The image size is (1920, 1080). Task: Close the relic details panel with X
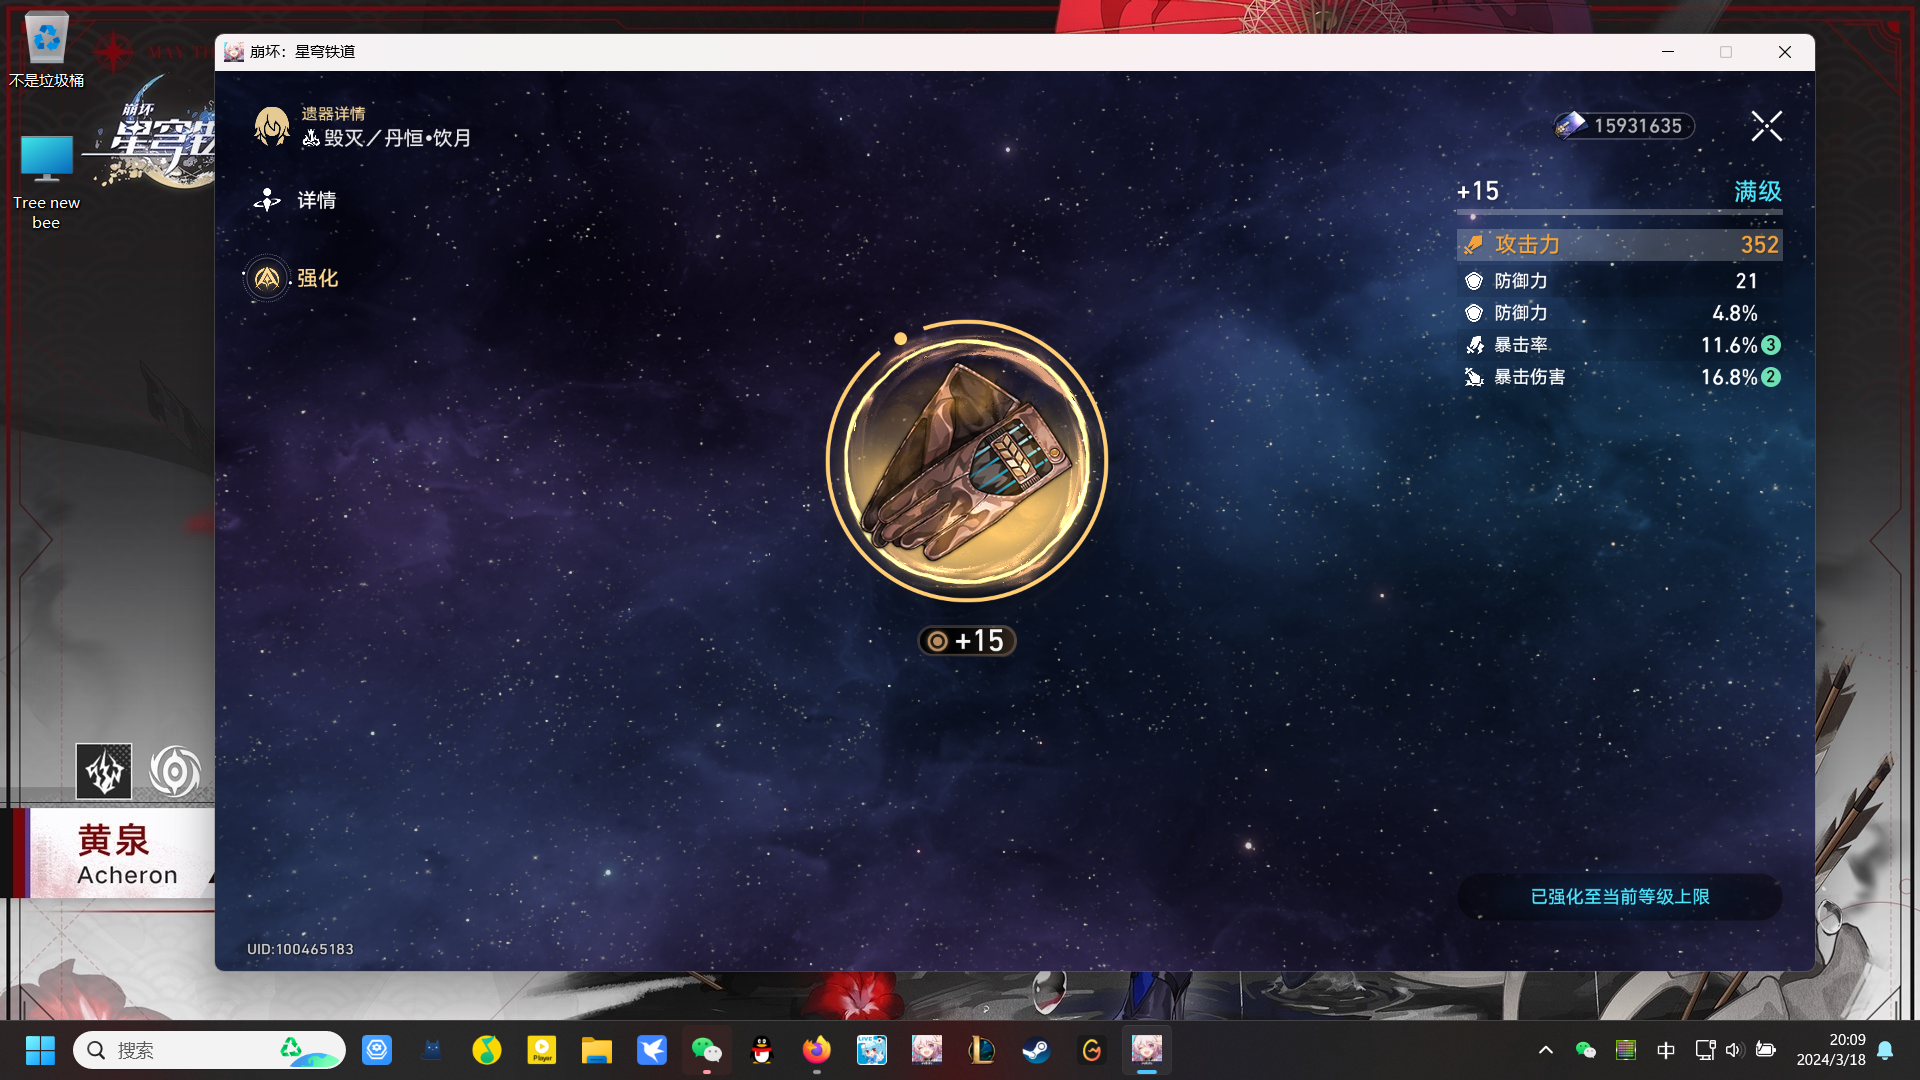(1766, 126)
